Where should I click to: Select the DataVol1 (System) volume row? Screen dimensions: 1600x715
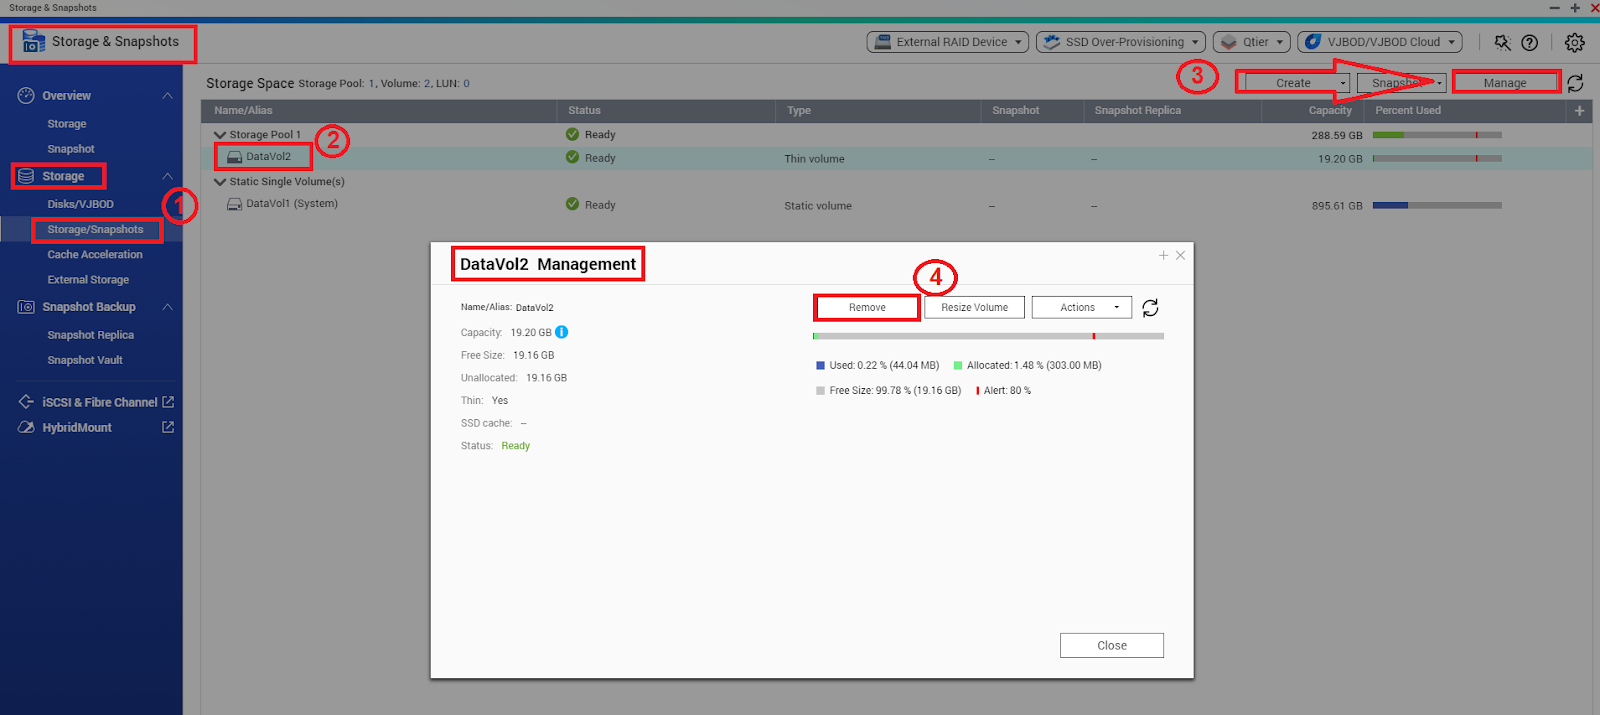click(x=291, y=204)
